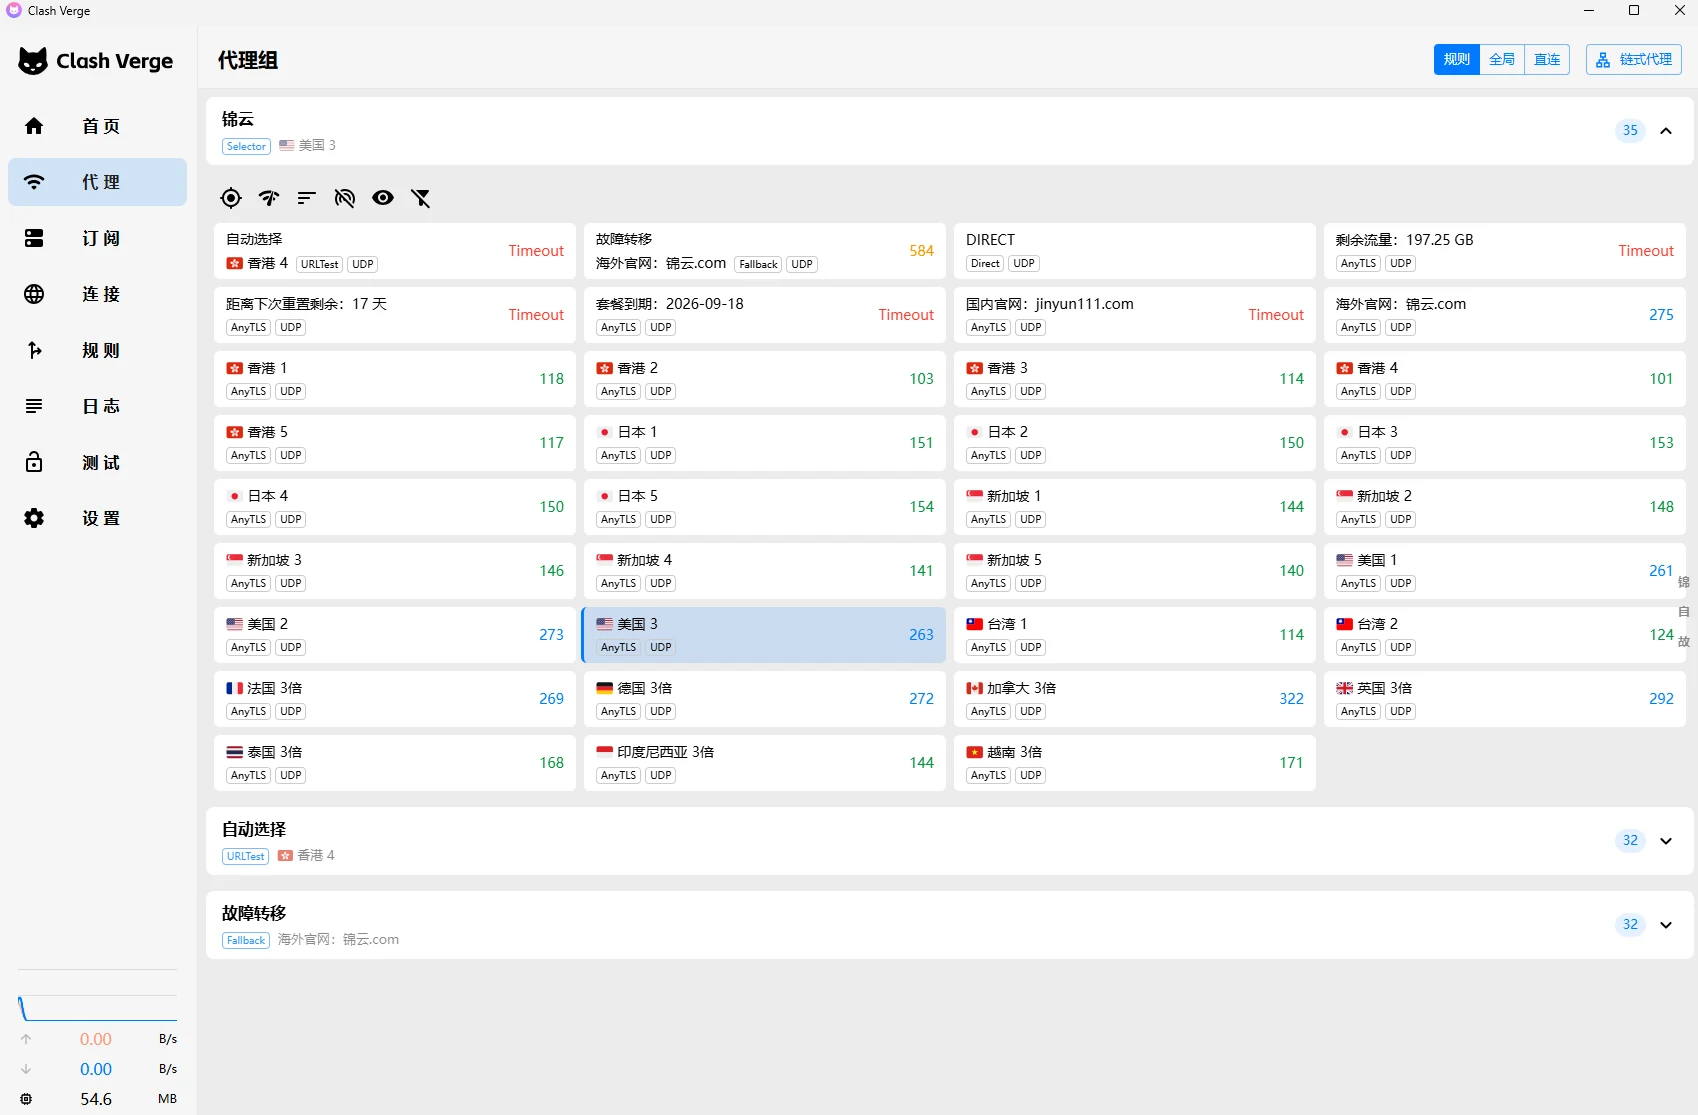Go to the 连接 connections page
Screen dimensions: 1698x1115
coord(98,294)
